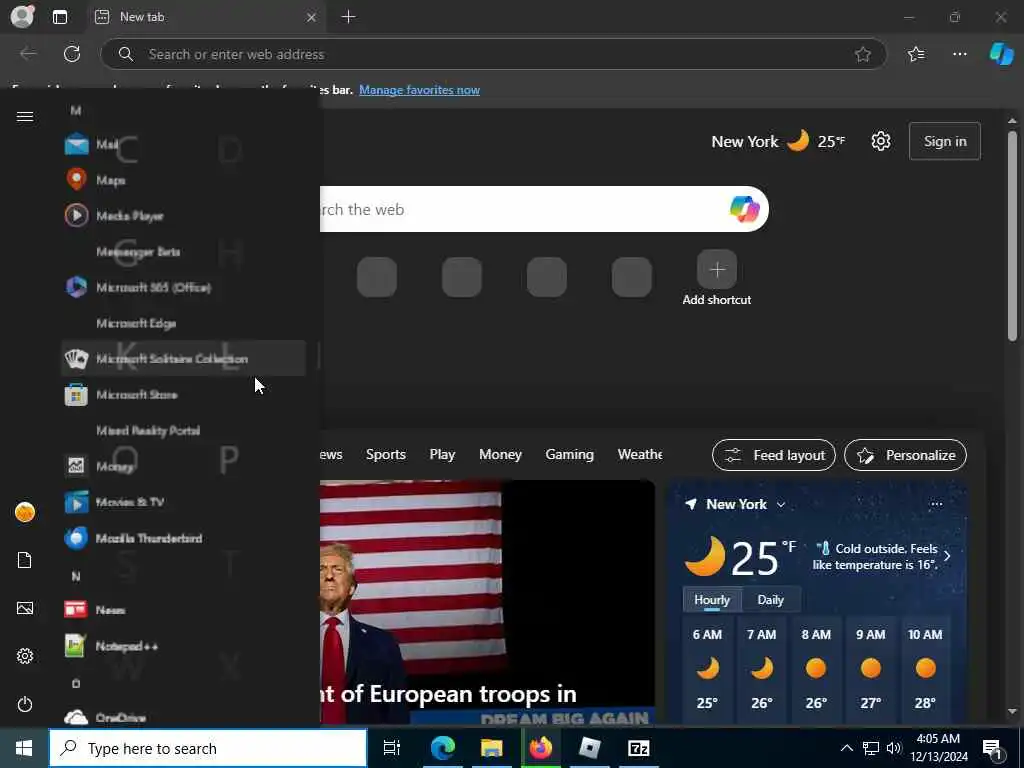Open the user account icon in Start sidebar

point(25,513)
